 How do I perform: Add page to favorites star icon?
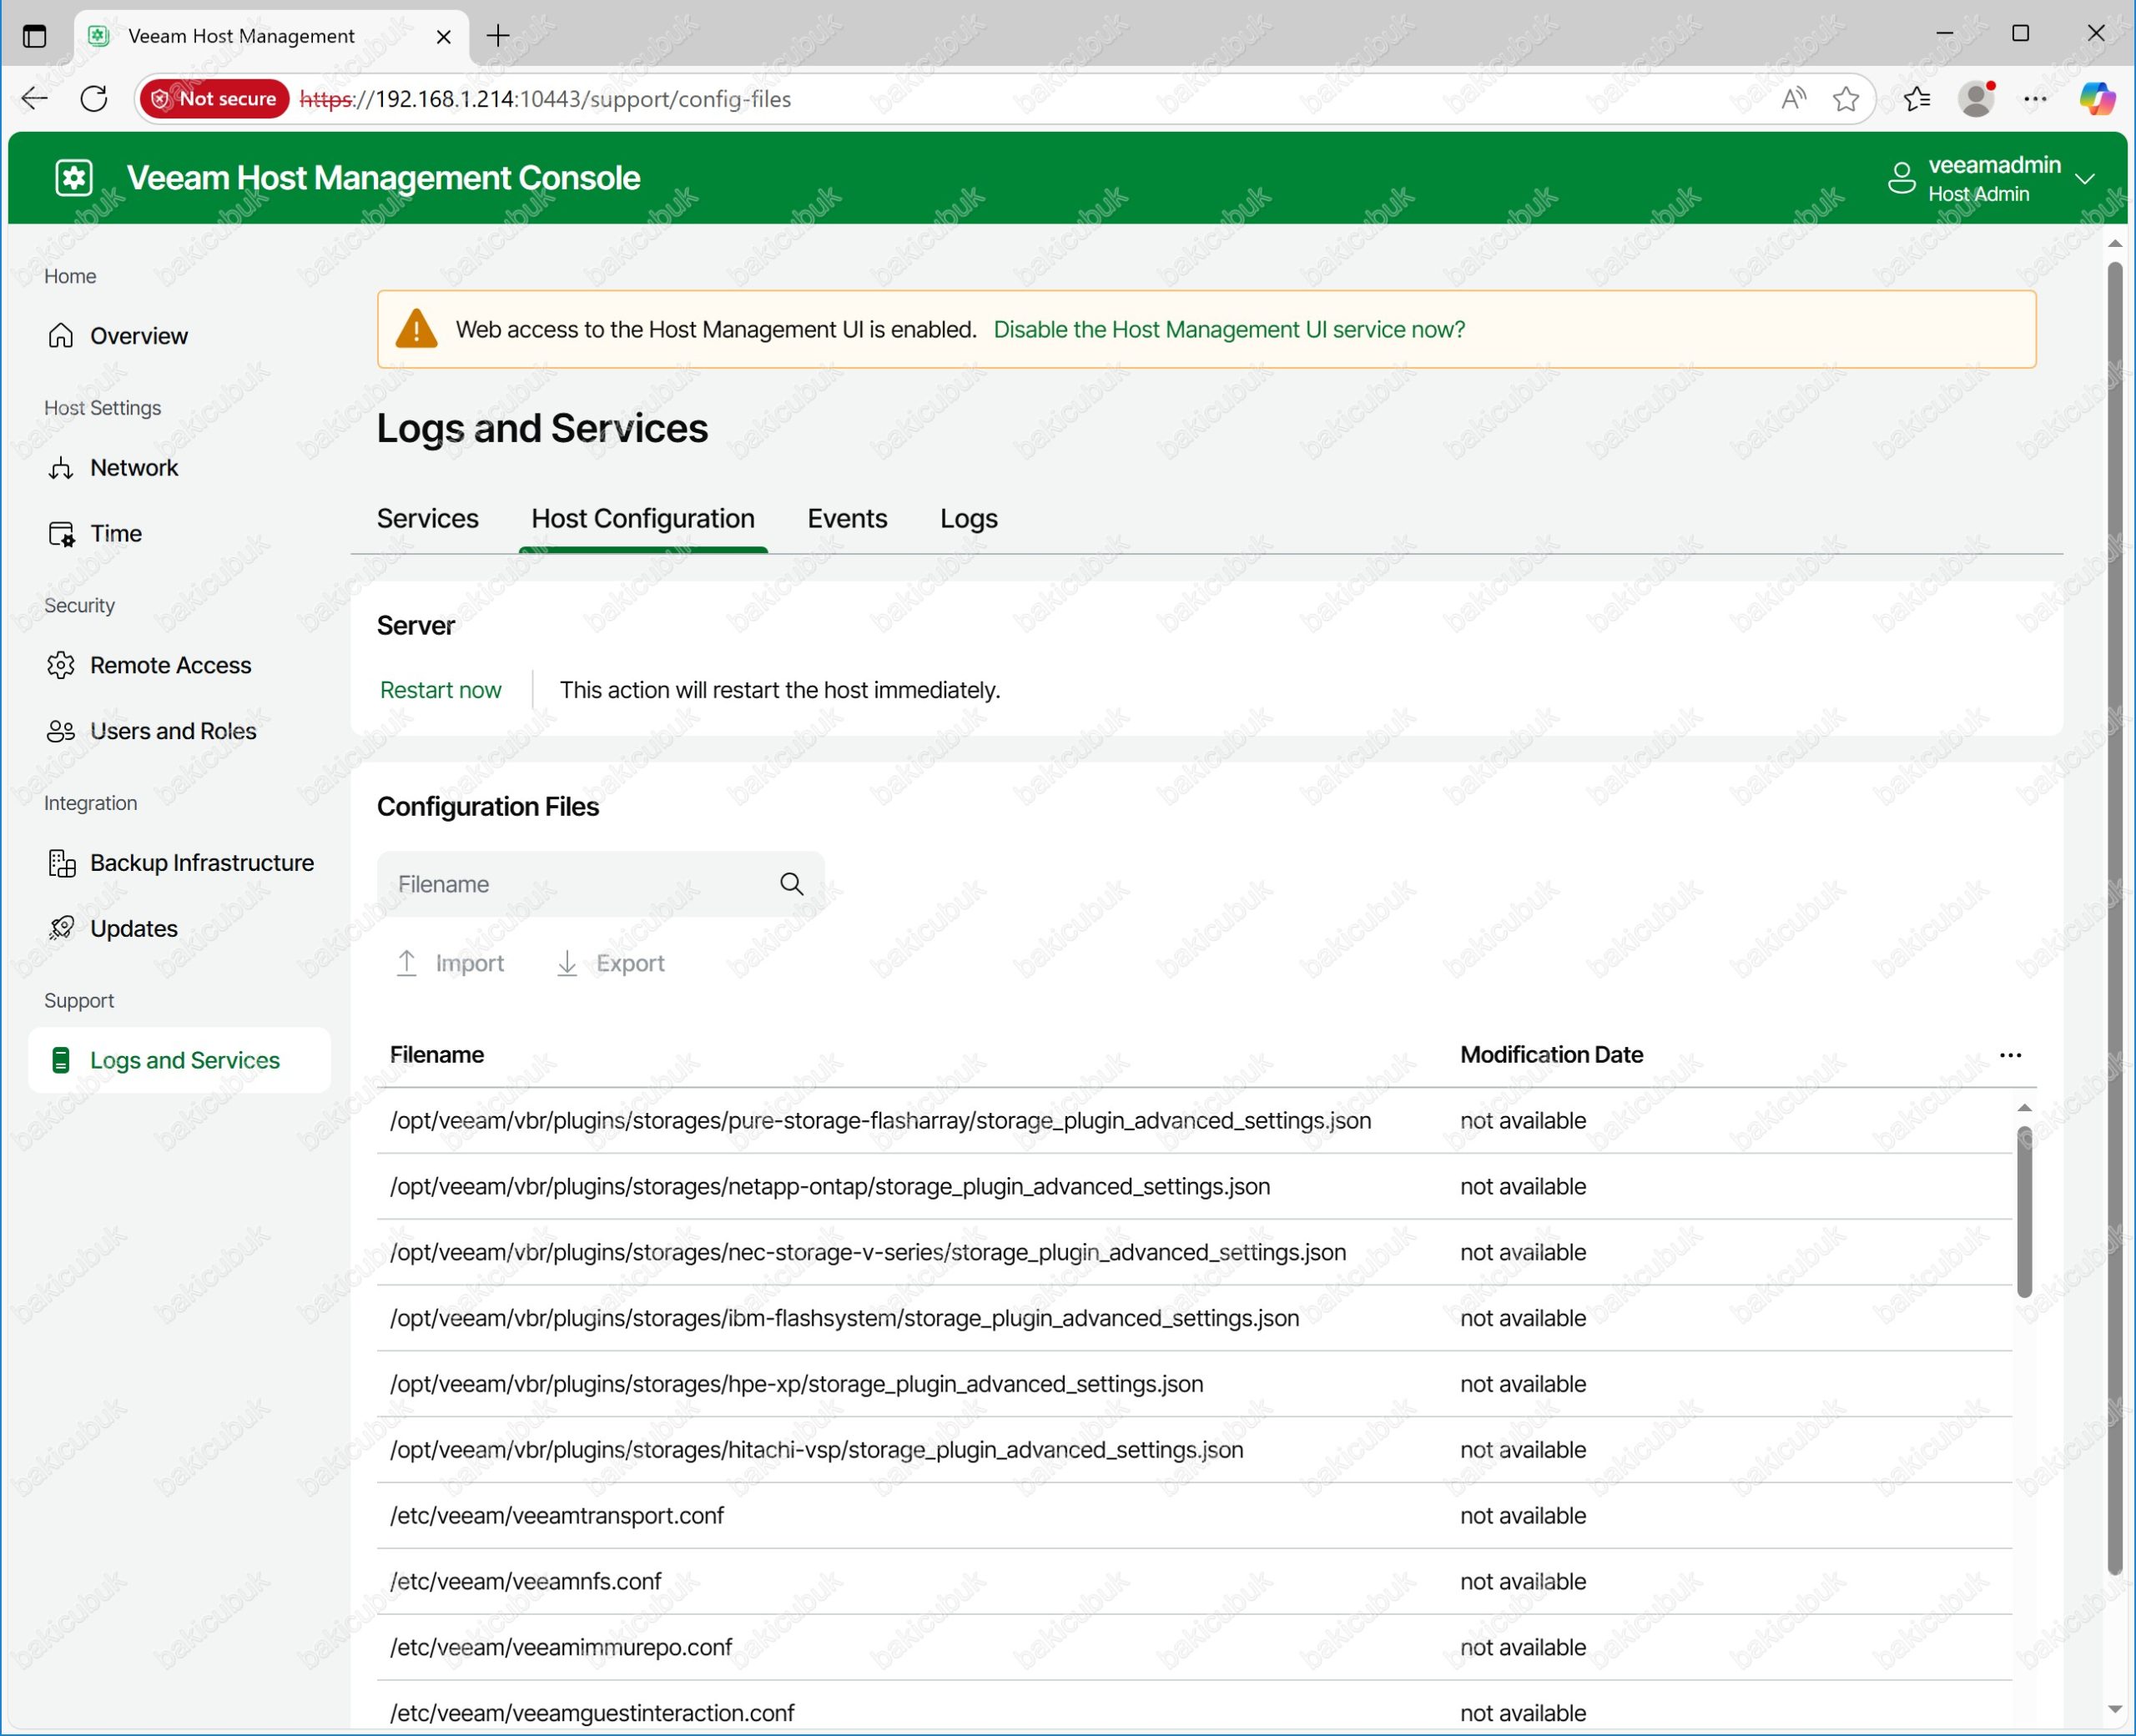1846,98
